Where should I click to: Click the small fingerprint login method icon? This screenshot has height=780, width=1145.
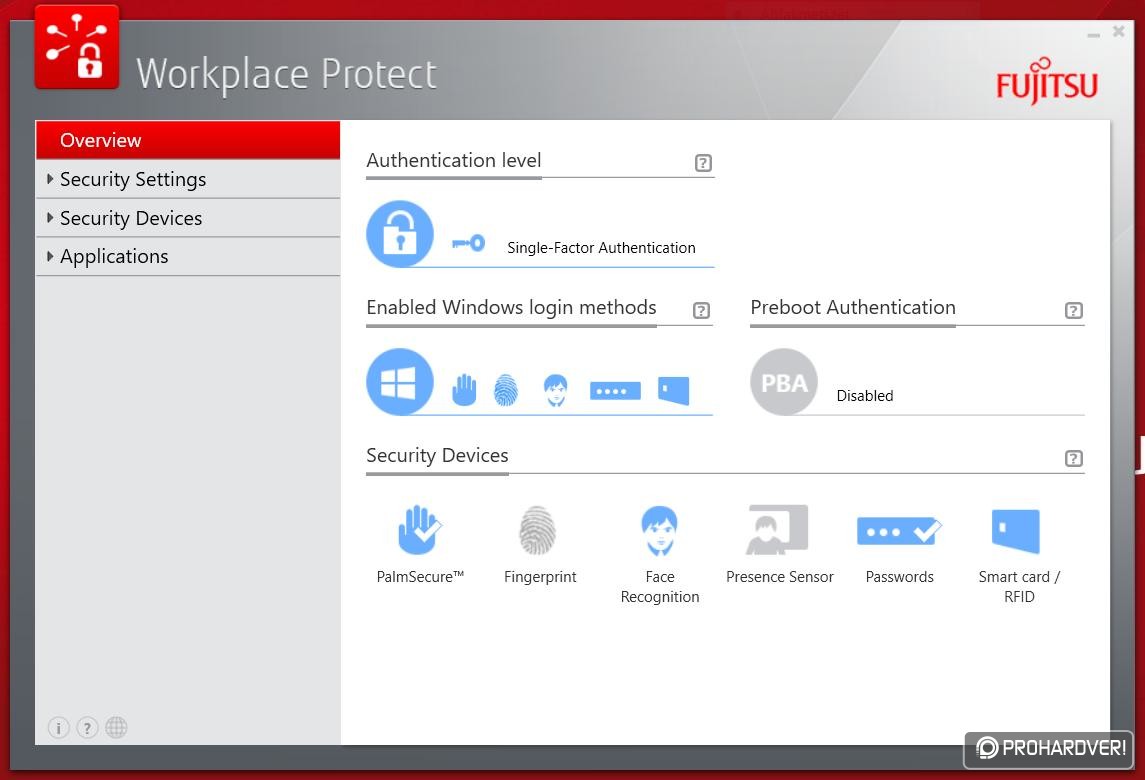pos(506,389)
